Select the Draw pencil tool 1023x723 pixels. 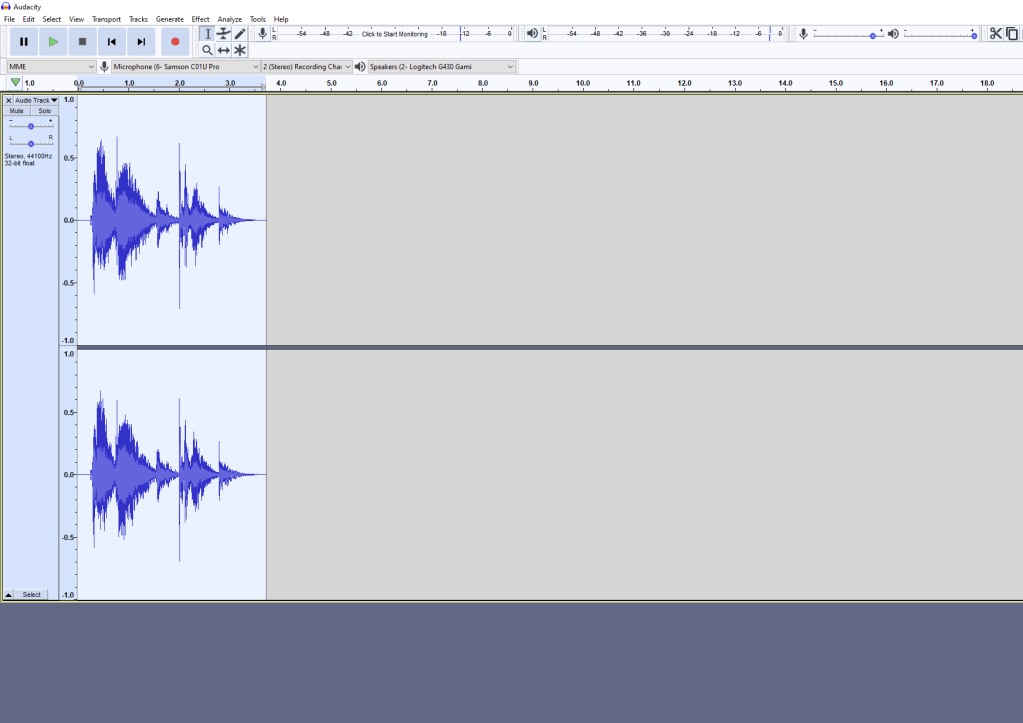coord(240,34)
